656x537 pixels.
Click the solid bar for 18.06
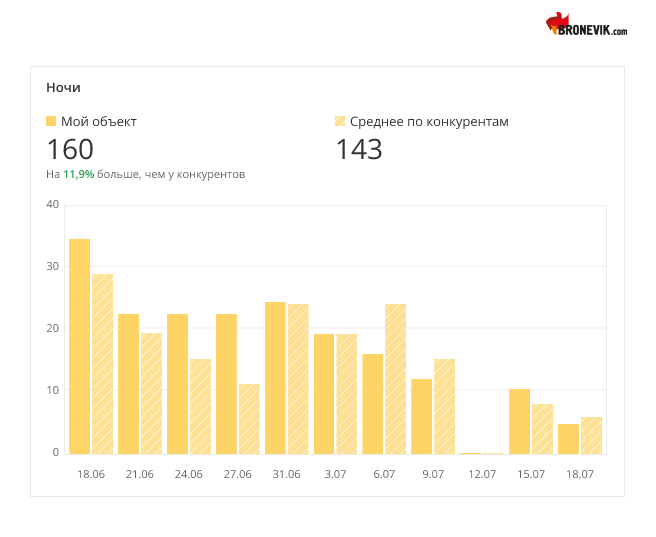(x=79, y=346)
